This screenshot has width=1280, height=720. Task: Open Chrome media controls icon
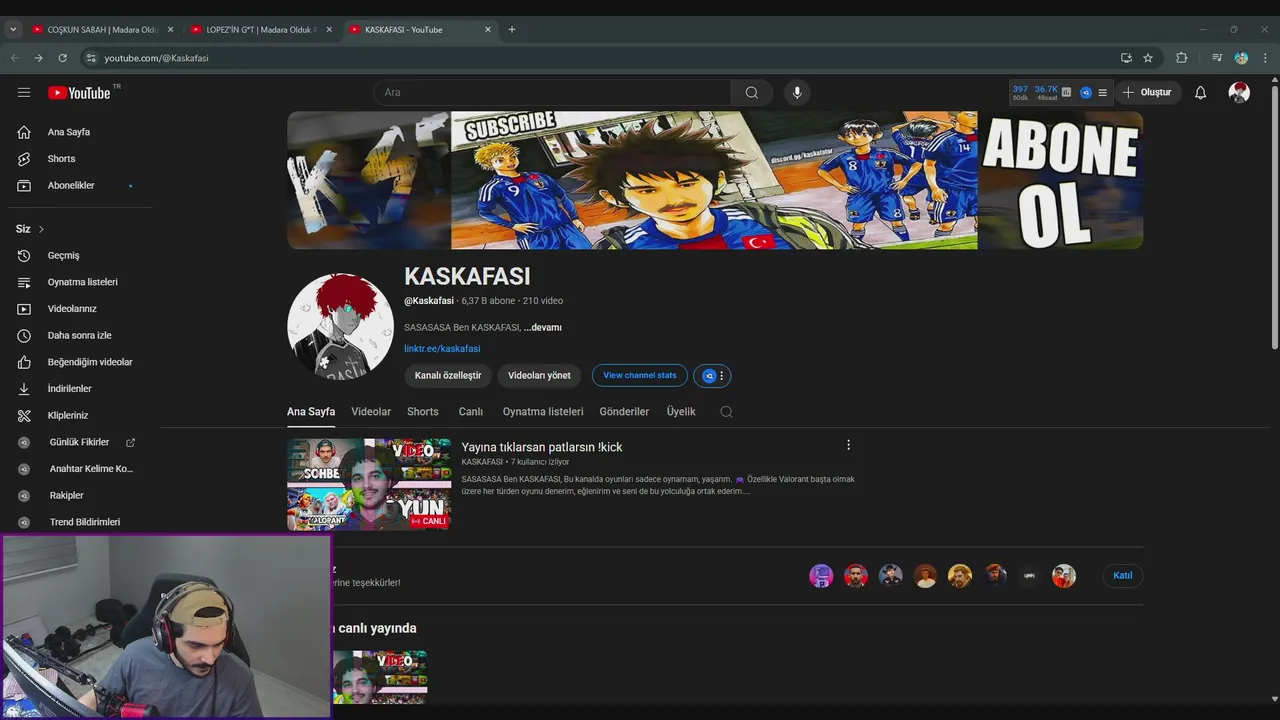[1217, 58]
